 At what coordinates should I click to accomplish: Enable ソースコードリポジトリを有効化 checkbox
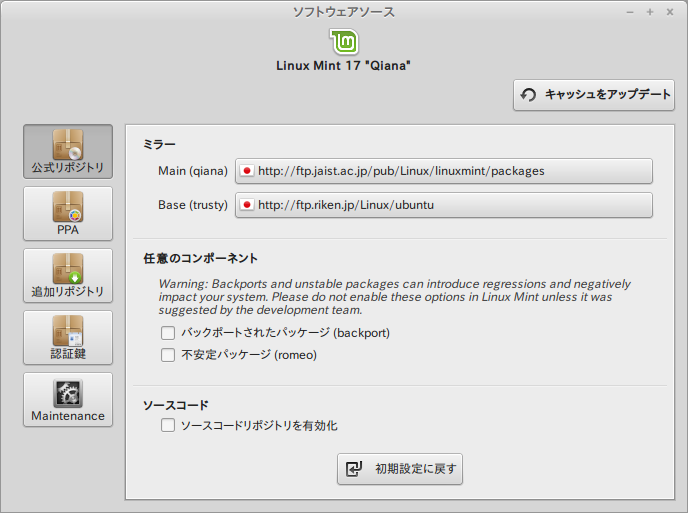tap(168, 425)
